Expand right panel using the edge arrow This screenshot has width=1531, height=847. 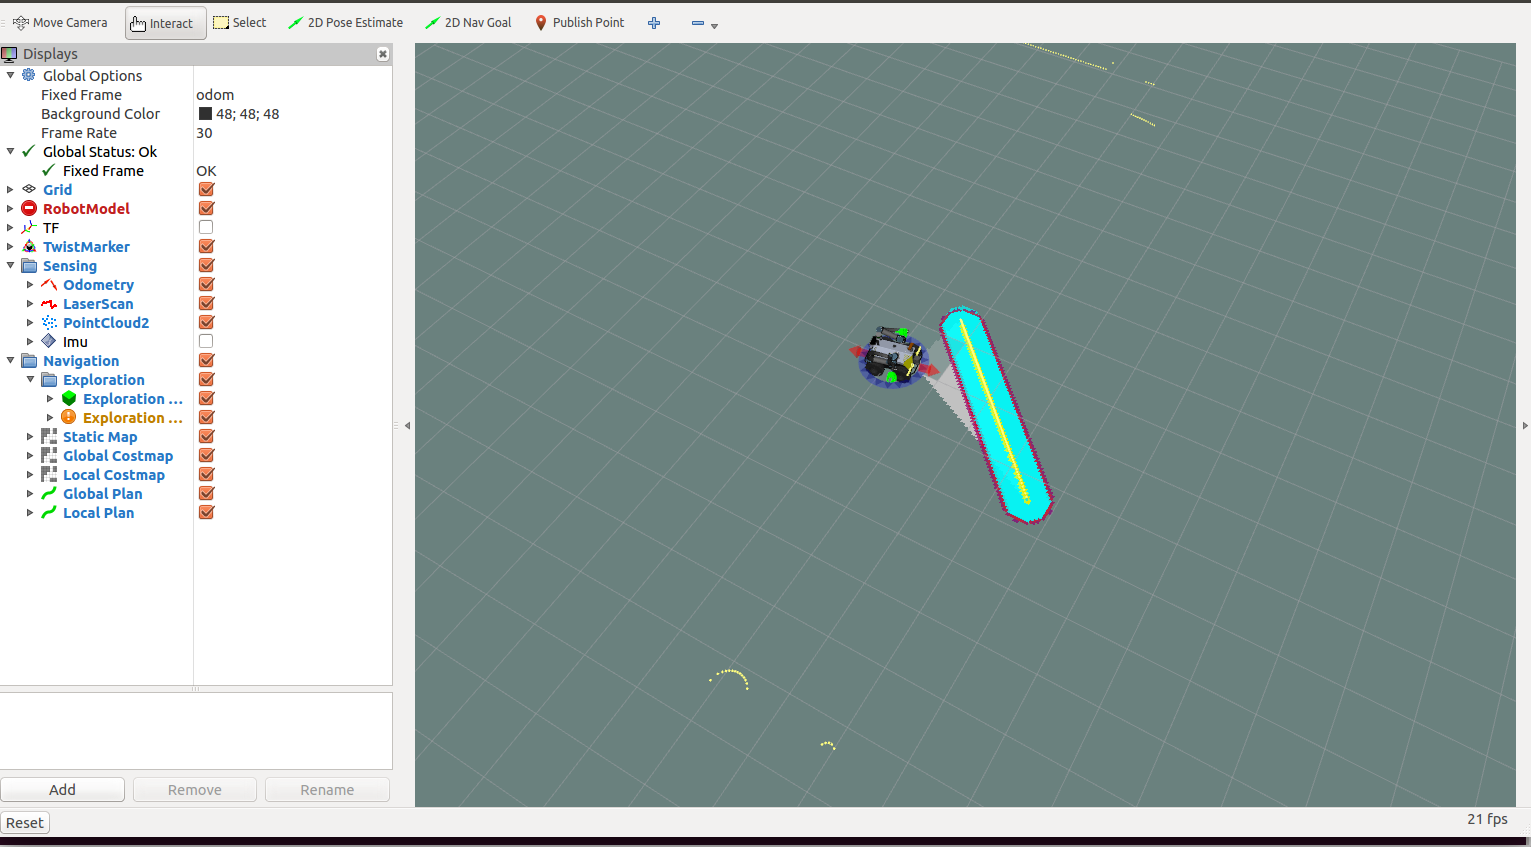coord(1525,425)
